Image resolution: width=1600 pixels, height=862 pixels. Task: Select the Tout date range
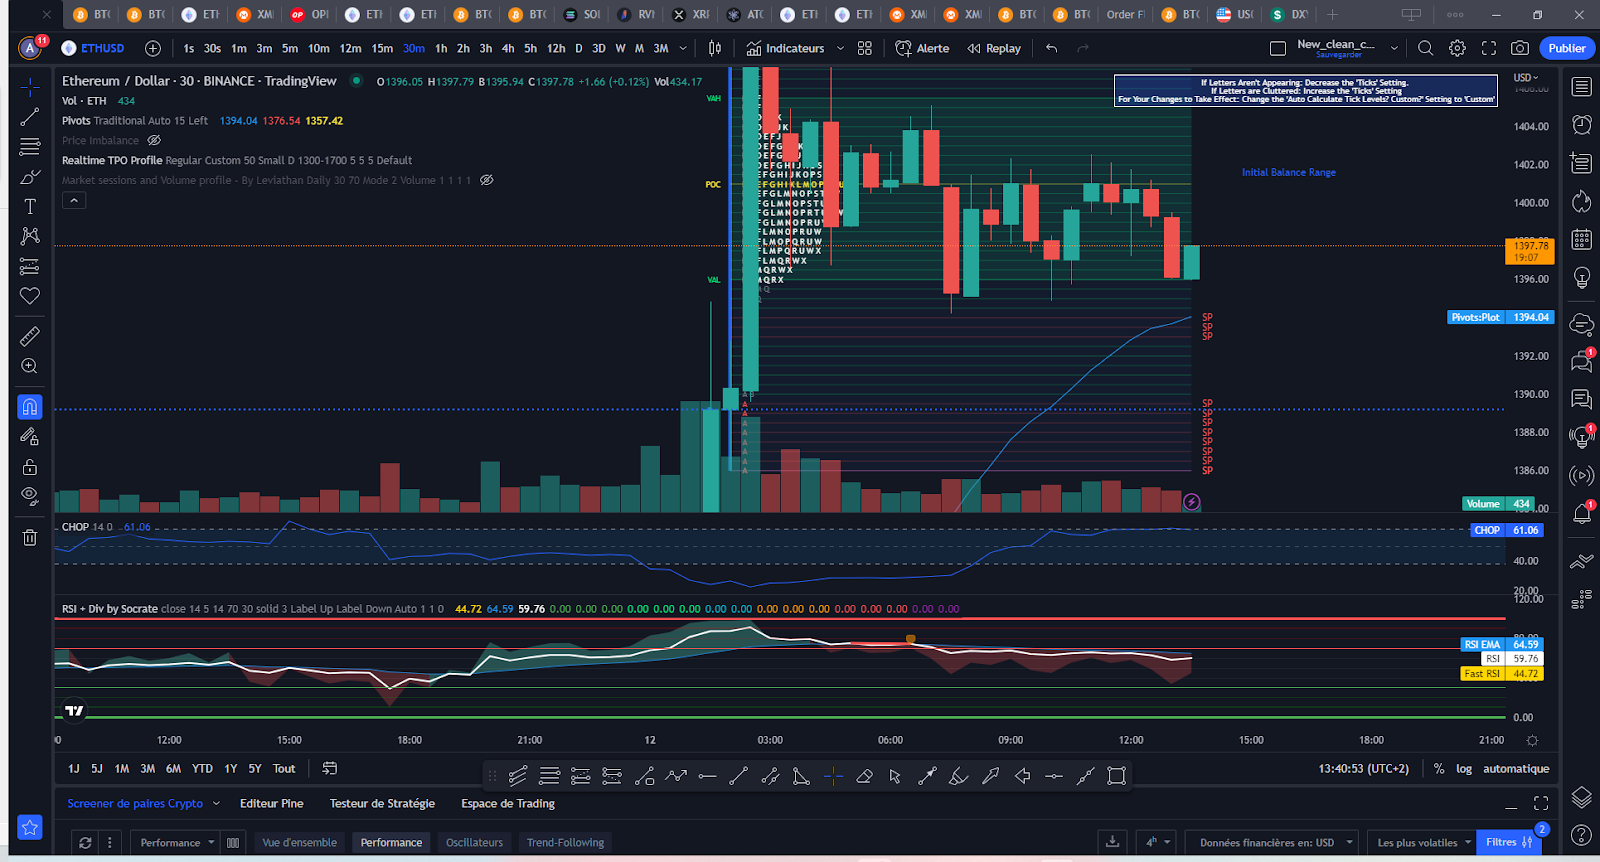click(284, 769)
